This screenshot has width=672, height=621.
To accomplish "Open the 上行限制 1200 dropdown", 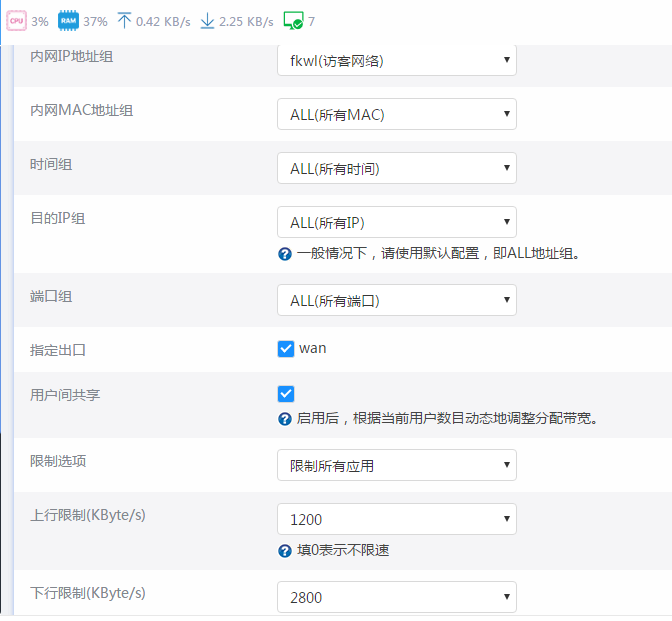I will (x=397, y=519).
